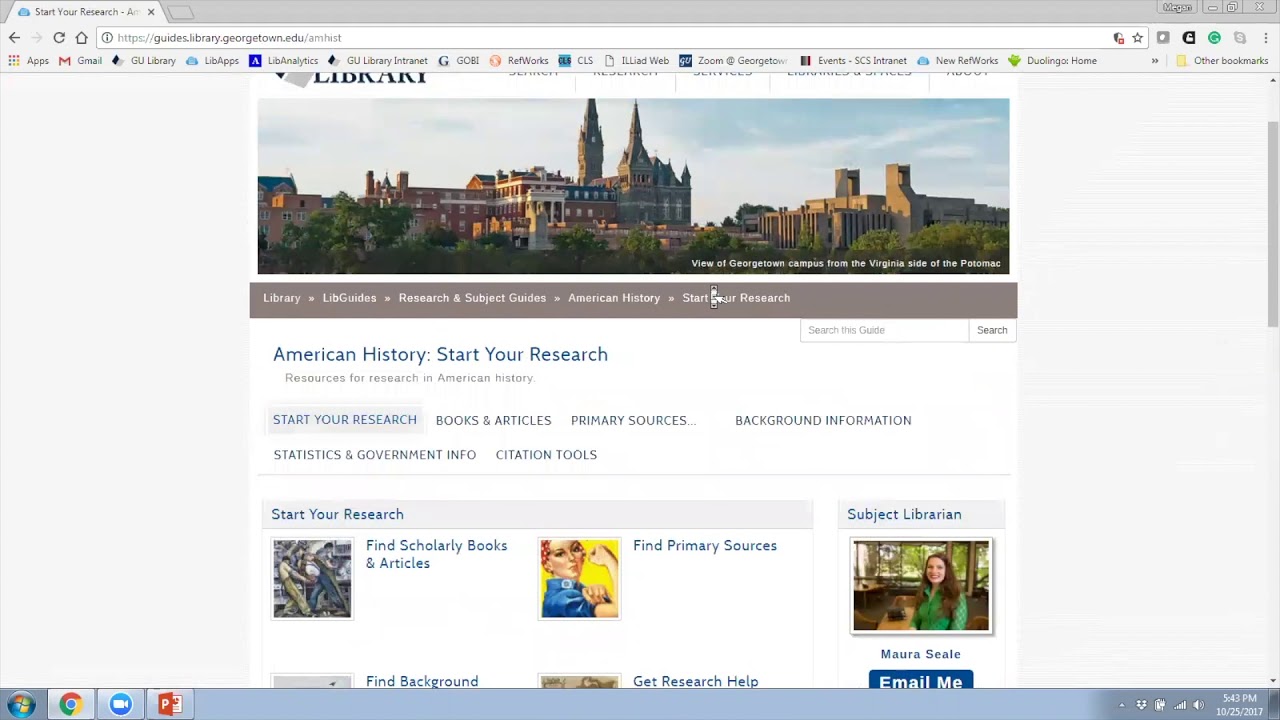Go to American History breadcrumb
1280x720 pixels.
click(614, 298)
